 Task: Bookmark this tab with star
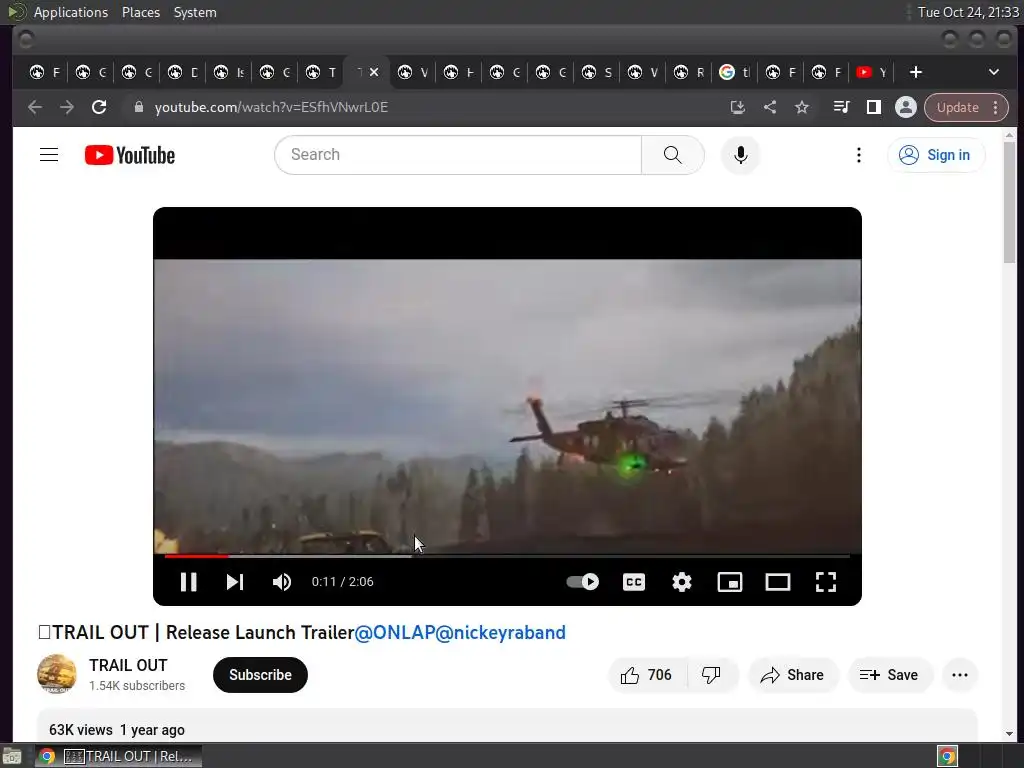pyautogui.click(x=802, y=107)
